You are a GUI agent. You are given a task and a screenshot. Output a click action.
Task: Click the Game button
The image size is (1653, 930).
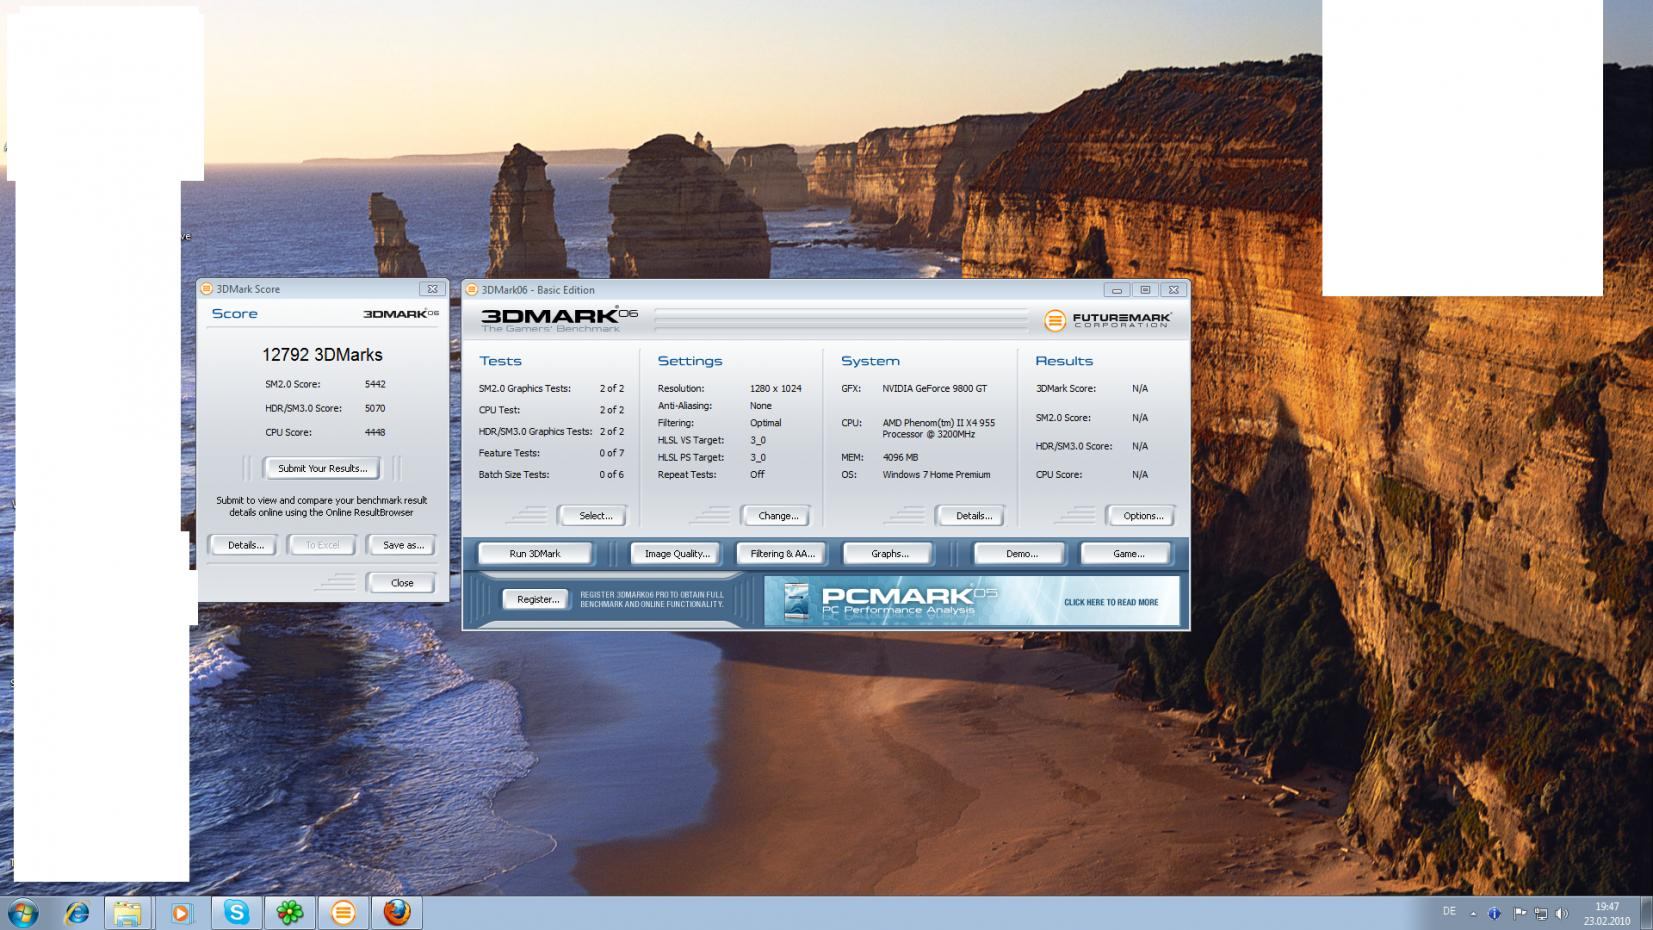pyautogui.click(x=1128, y=554)
